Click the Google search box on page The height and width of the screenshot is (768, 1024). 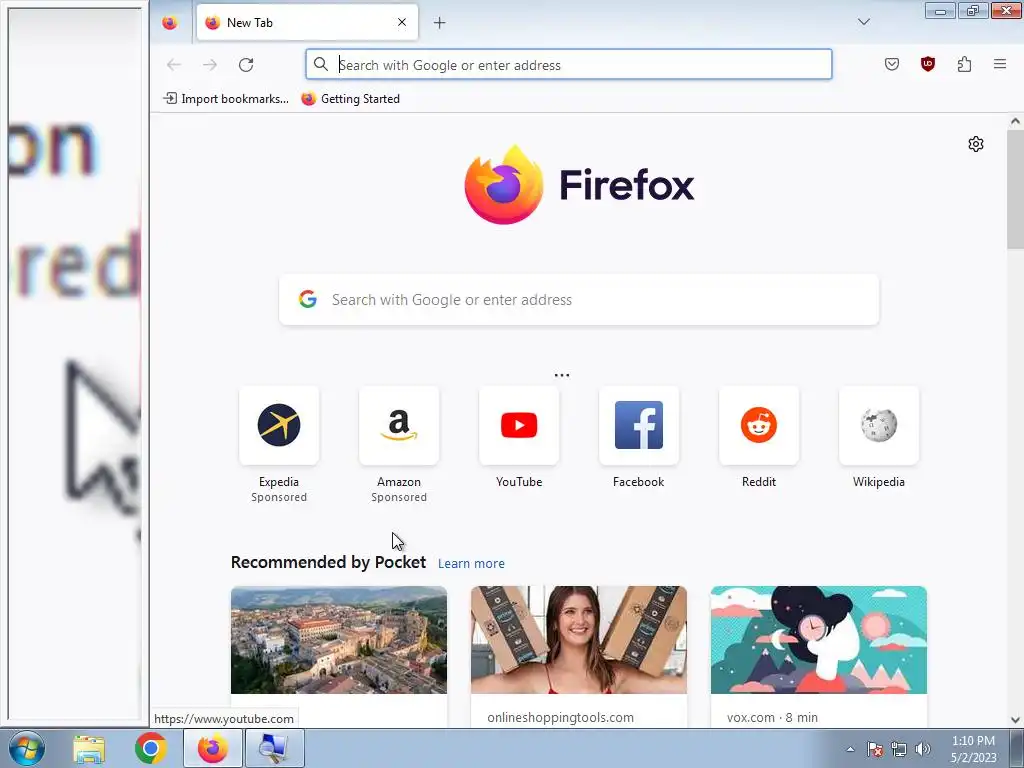(579, 300)
